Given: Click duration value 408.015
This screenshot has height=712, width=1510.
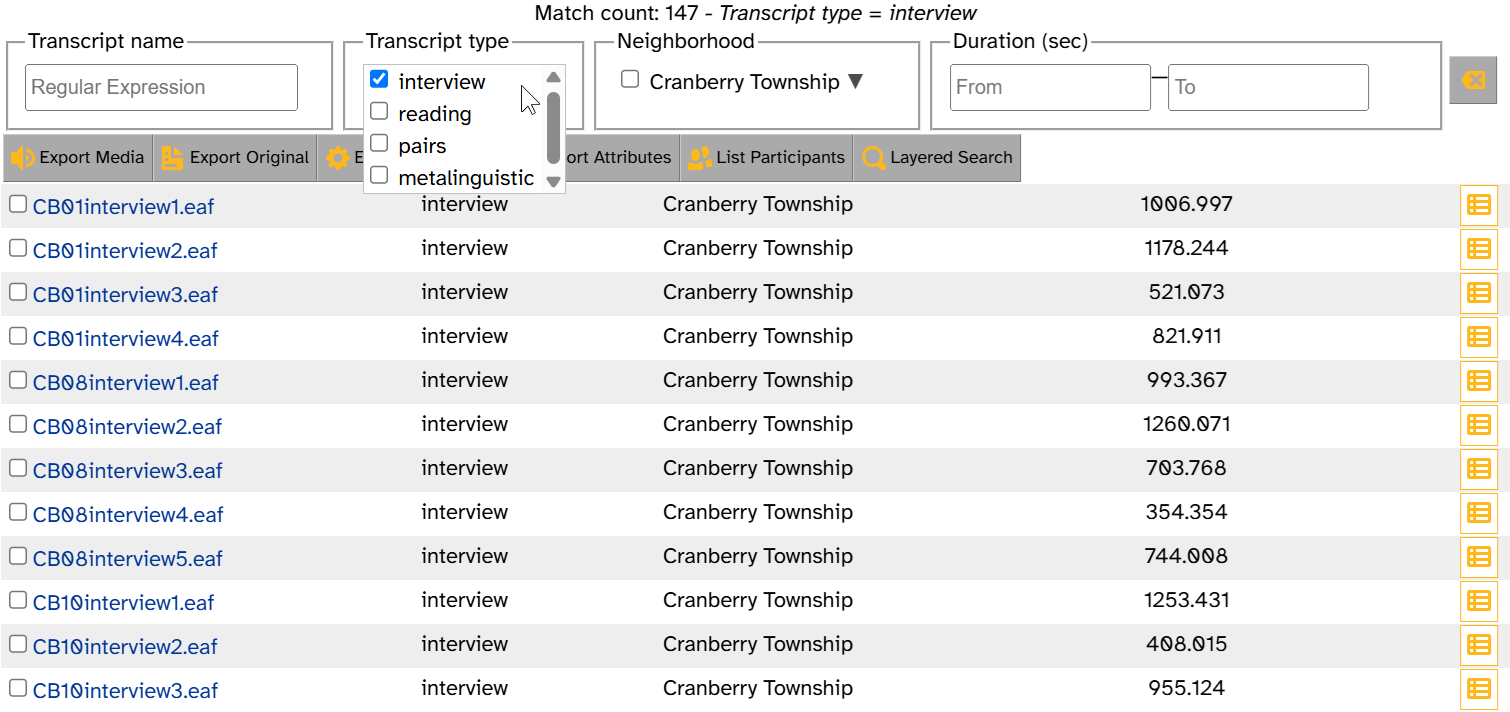Looking at the screenshot, I should click(1187, 644).
